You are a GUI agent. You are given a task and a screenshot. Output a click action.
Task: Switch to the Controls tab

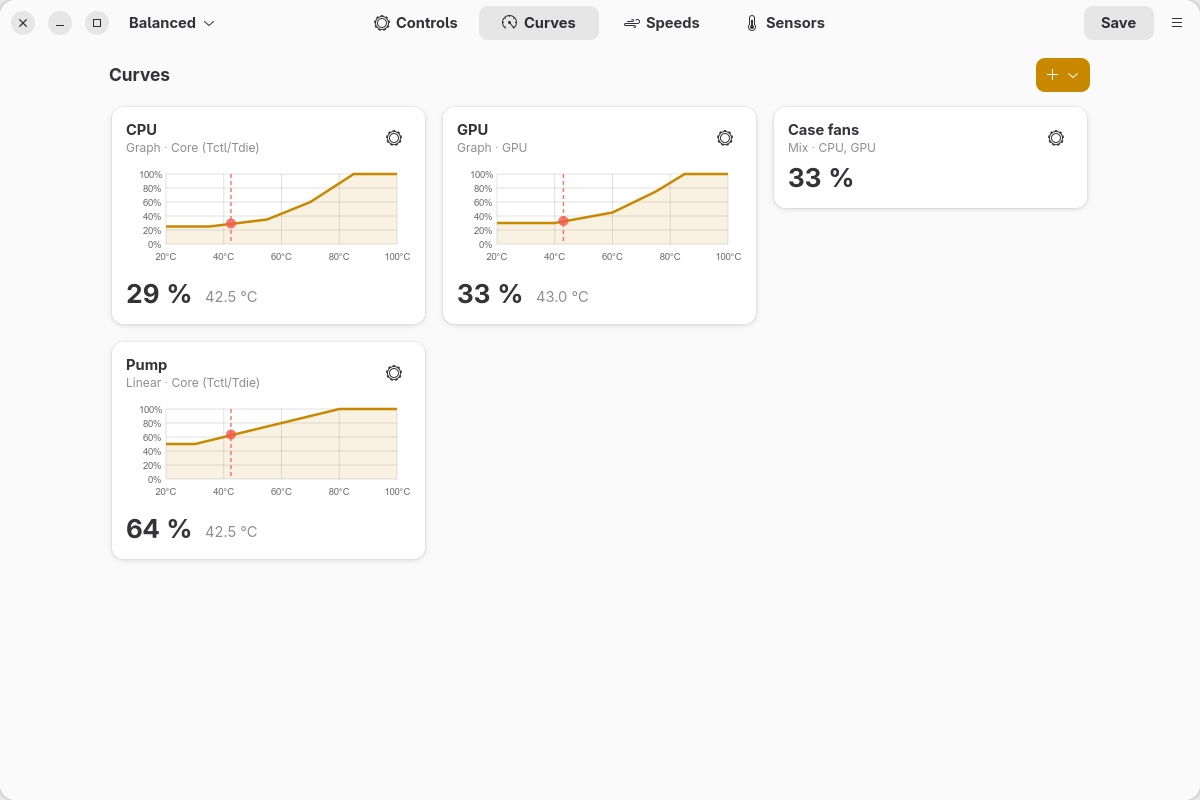[416, 23]
